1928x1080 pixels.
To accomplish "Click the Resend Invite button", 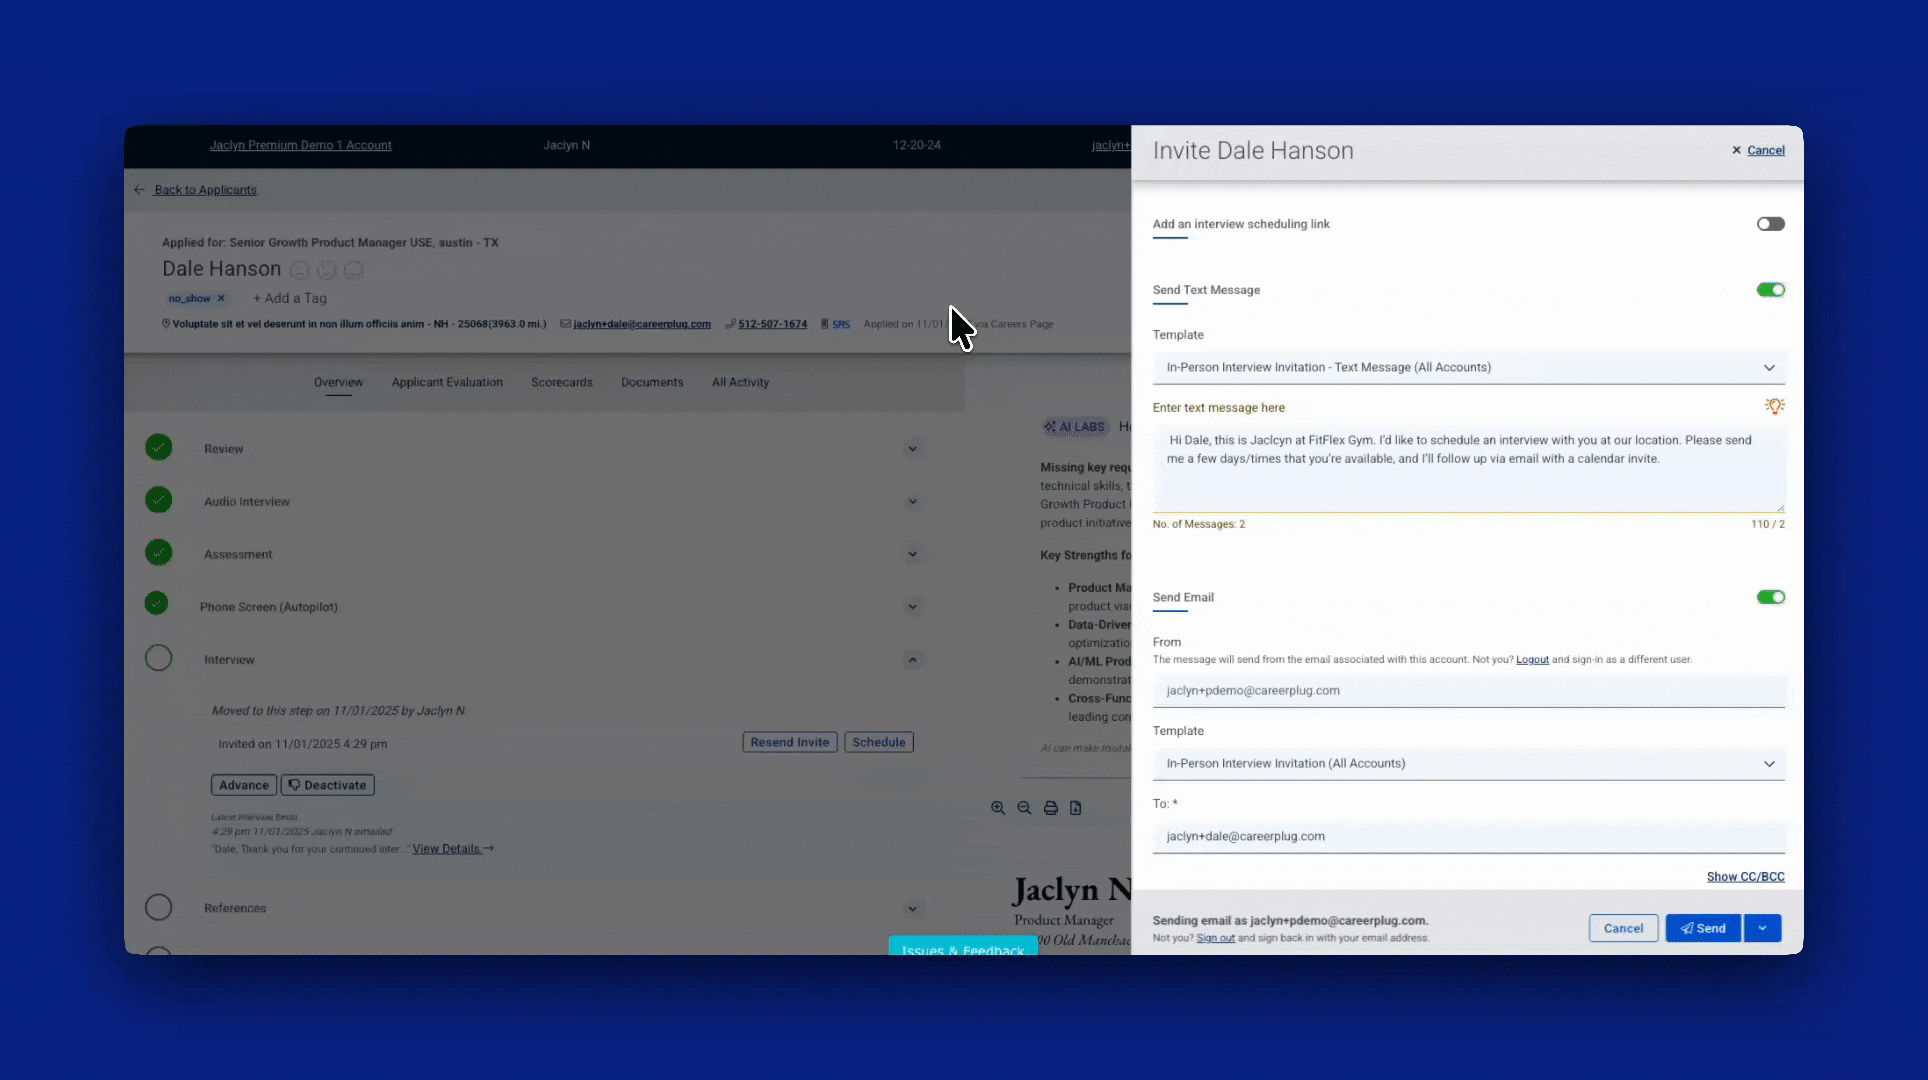I will (x=789, y=742).
